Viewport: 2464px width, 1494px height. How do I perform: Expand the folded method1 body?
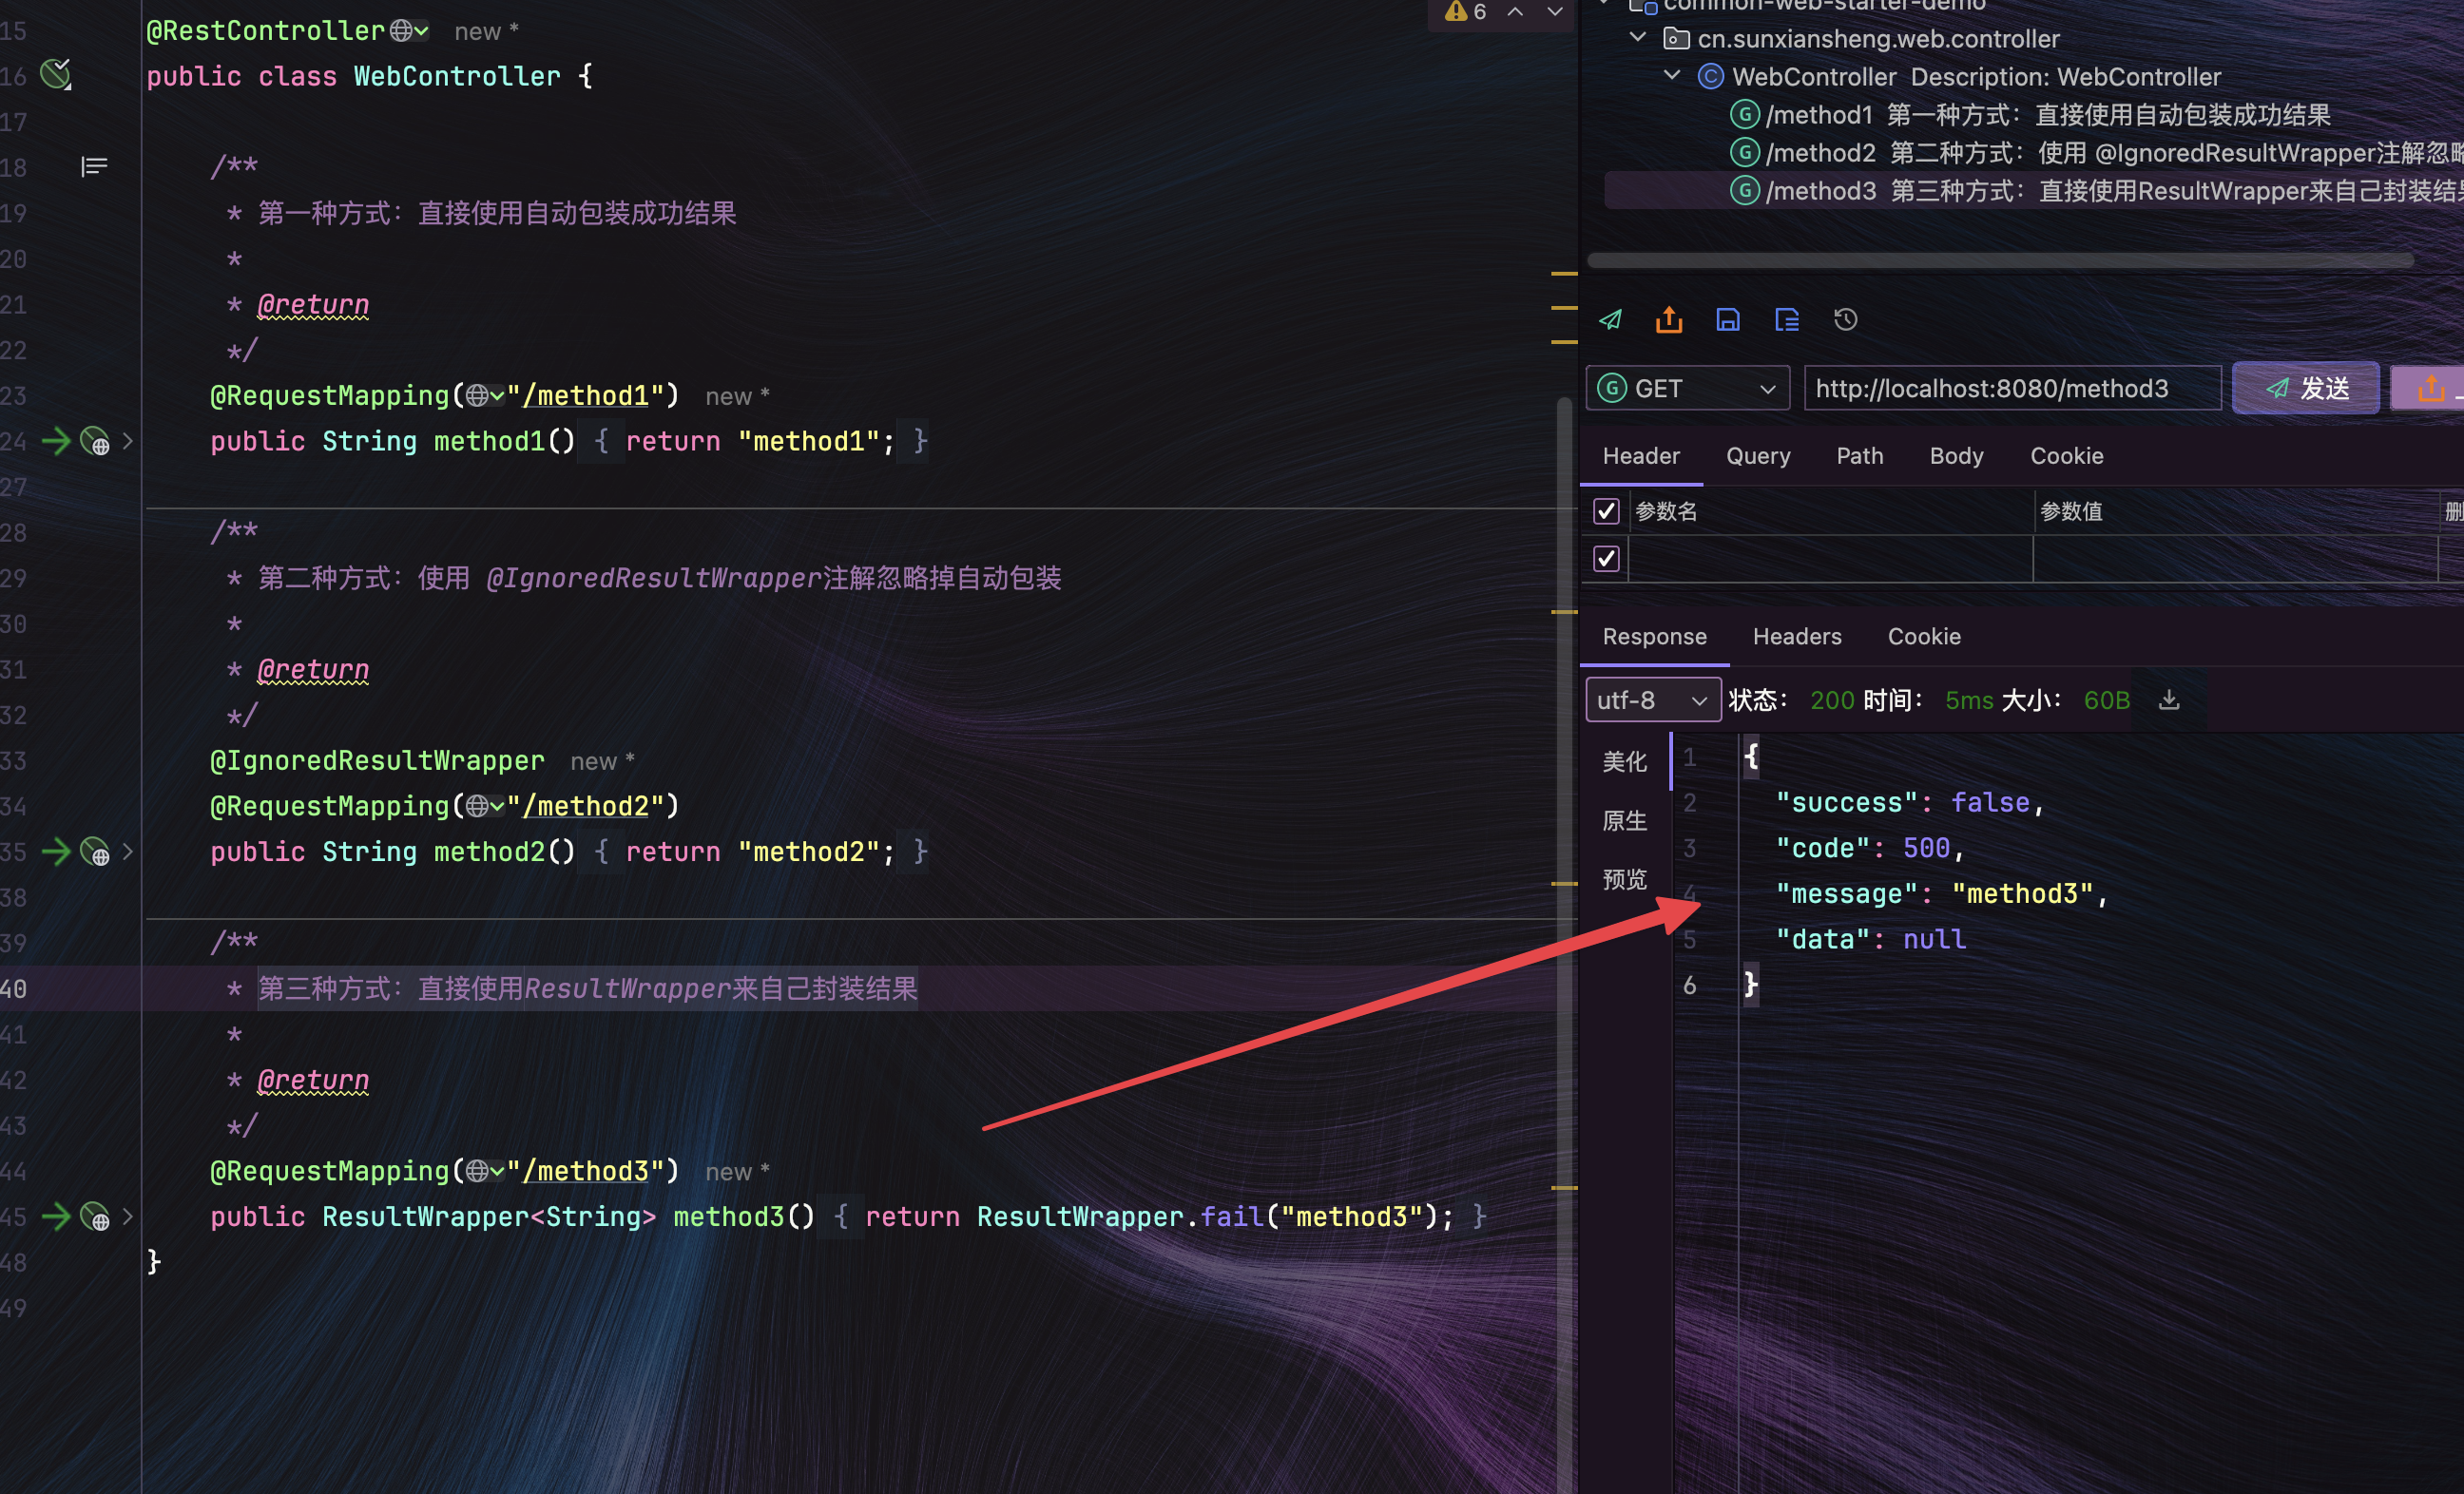coord(127,440)
